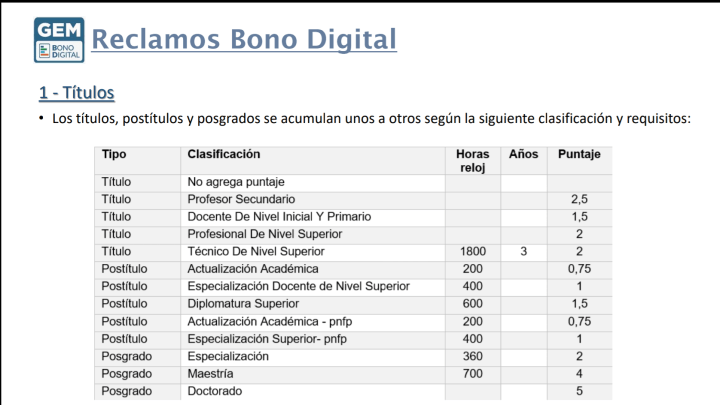Select the Profesor Secundario cell
Screen dimensions: 720x405
(x=241, y=200)
